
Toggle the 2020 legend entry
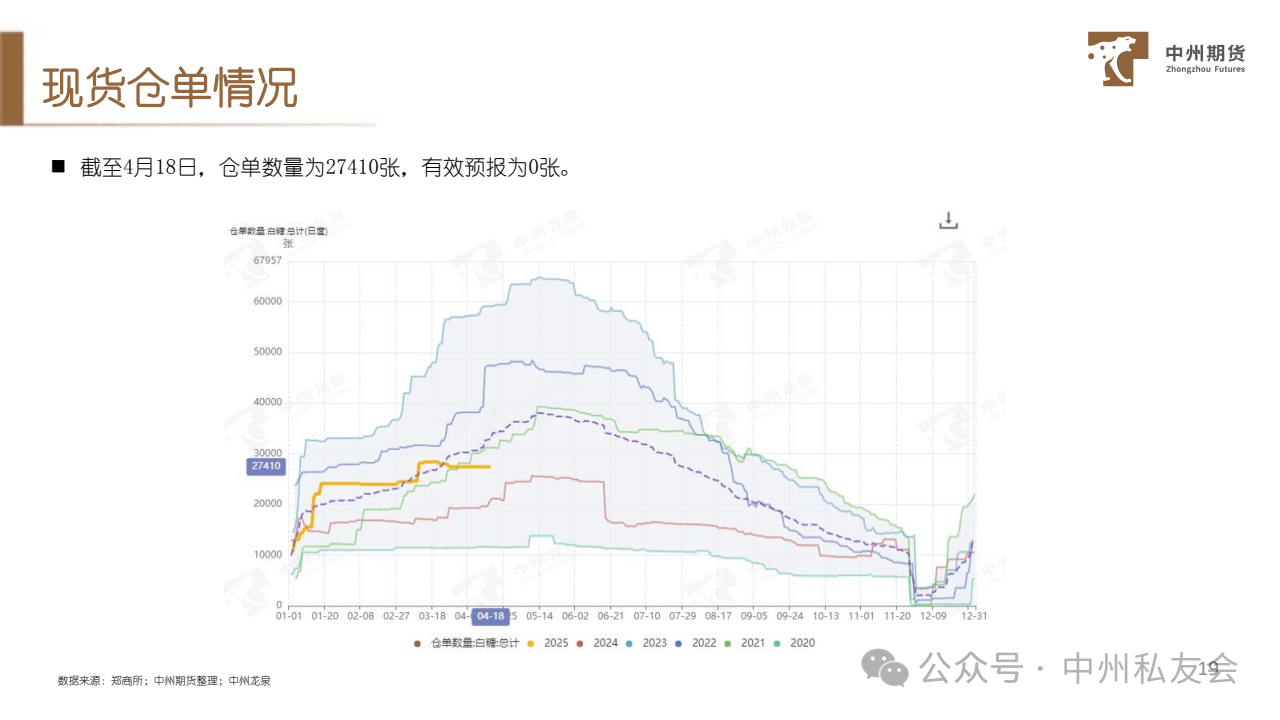tap(794, 643)
